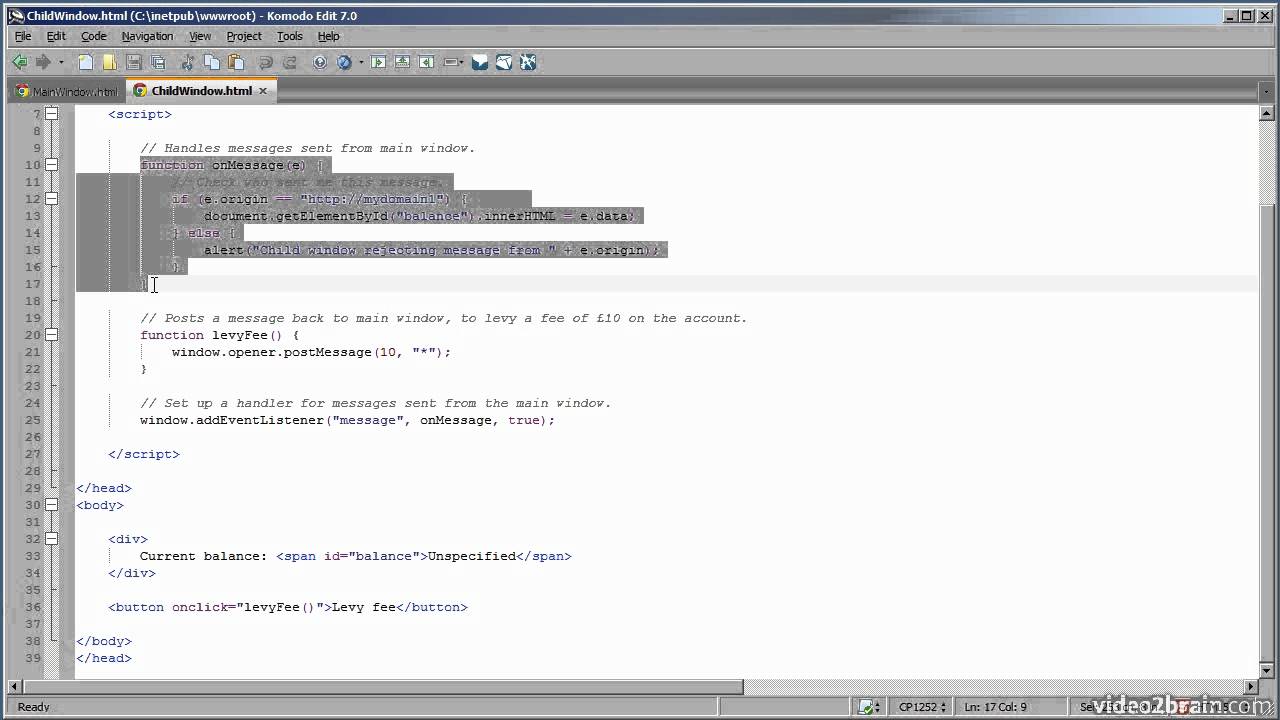Click the Ready status text
Viewport: 1280px width, 720px height.
pos(34,707)
